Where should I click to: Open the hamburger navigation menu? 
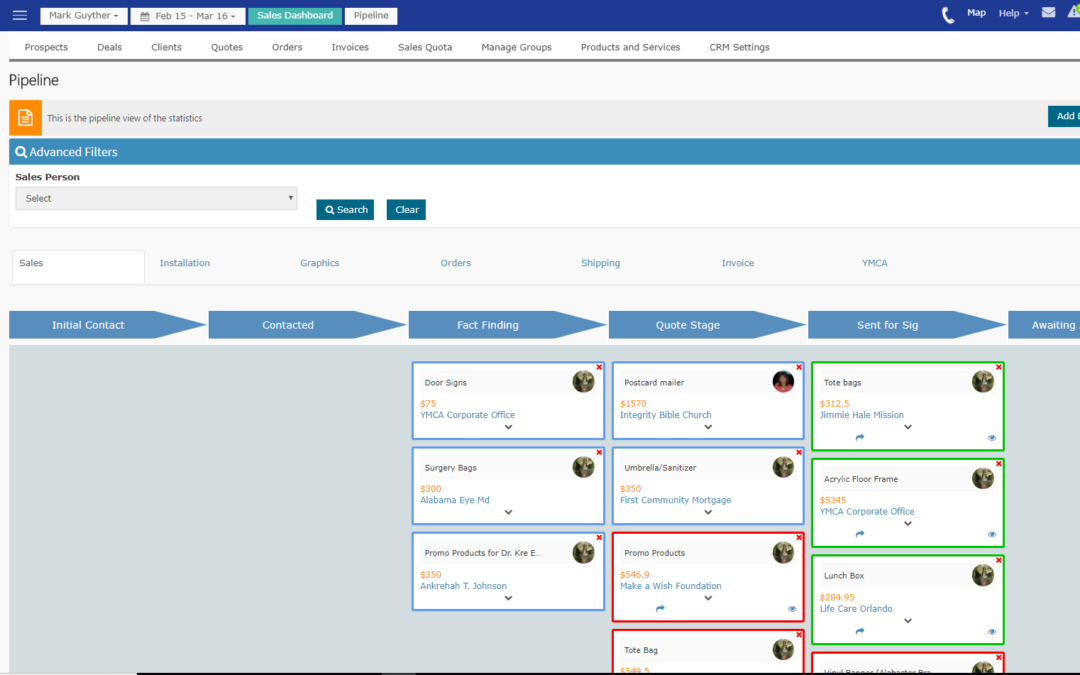20,15
